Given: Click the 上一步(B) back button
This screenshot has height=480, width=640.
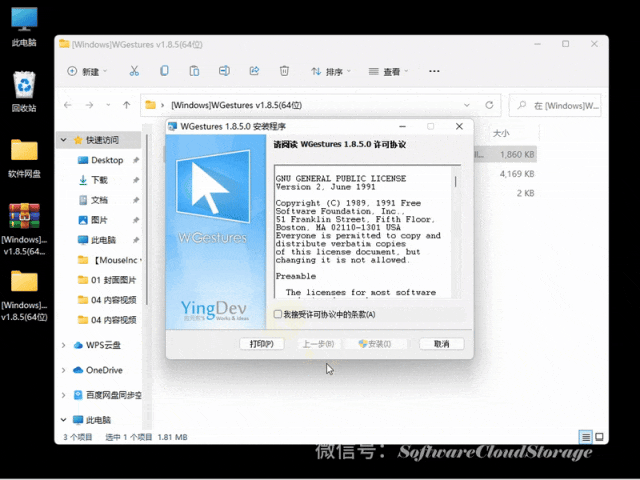Looking at the screenshot, I should coord(318,344).
